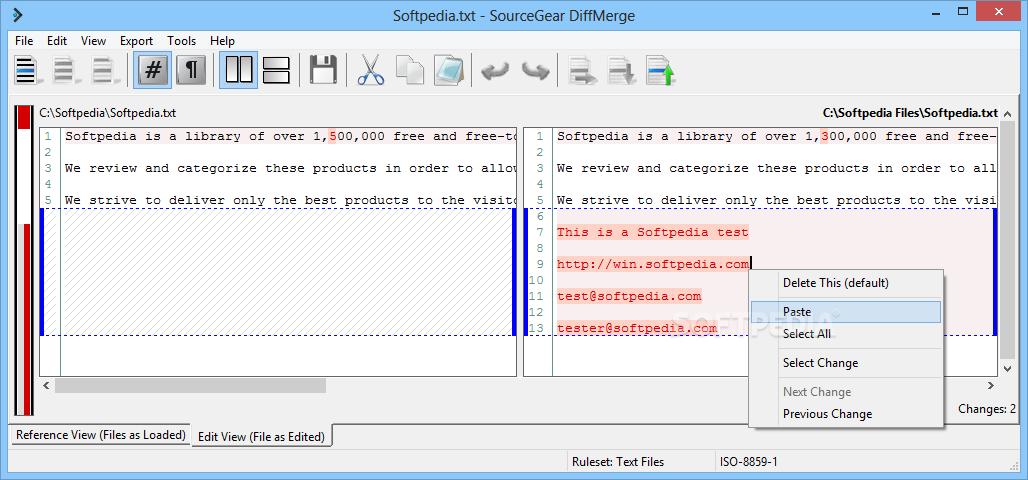Switch to side-by-side vertical split layout
The height and width of the screenshot is (480, 1028).
click(239, 70)
